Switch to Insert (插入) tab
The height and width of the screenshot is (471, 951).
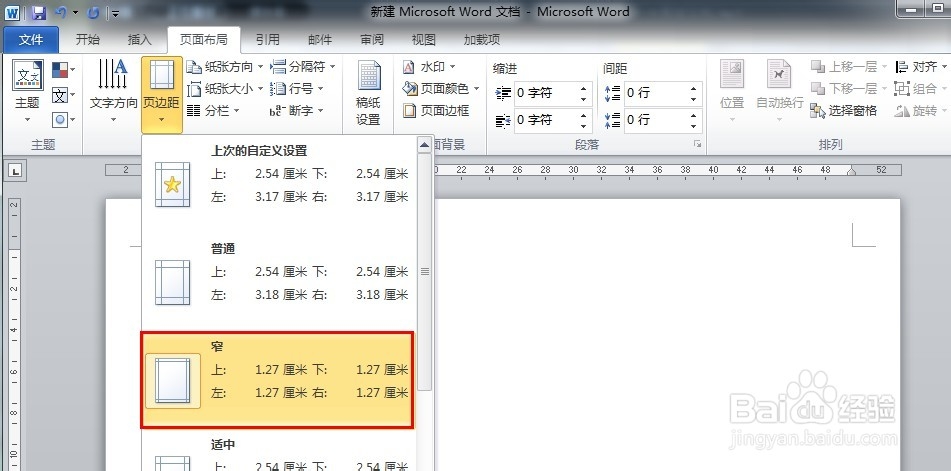click(139, 40)
